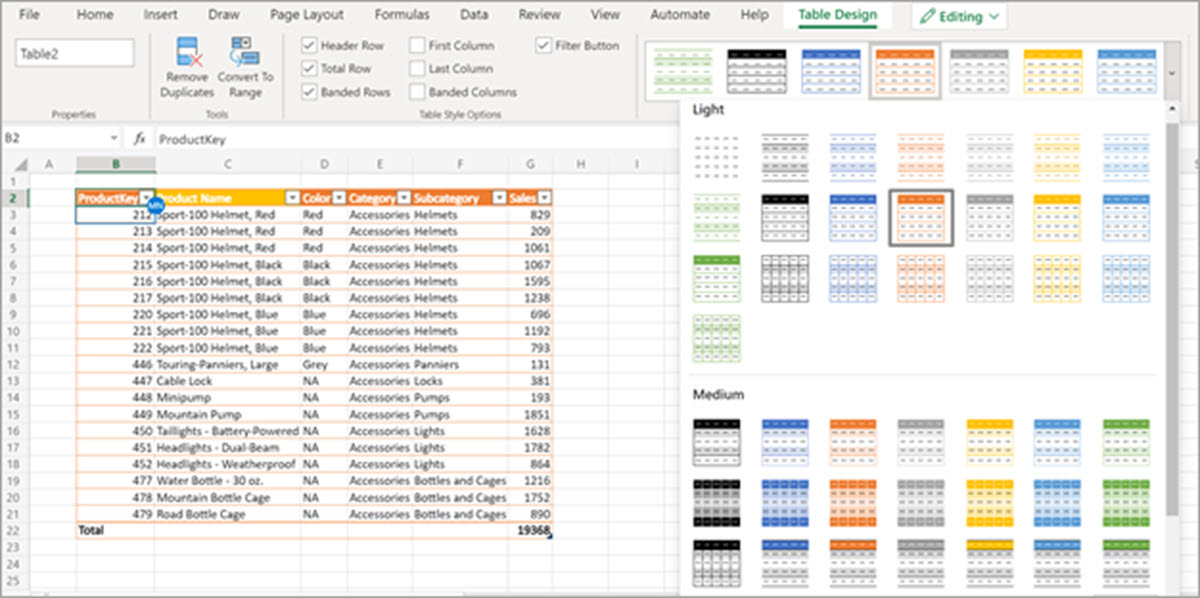Click the fx insert function icon

tap(140, 140)
